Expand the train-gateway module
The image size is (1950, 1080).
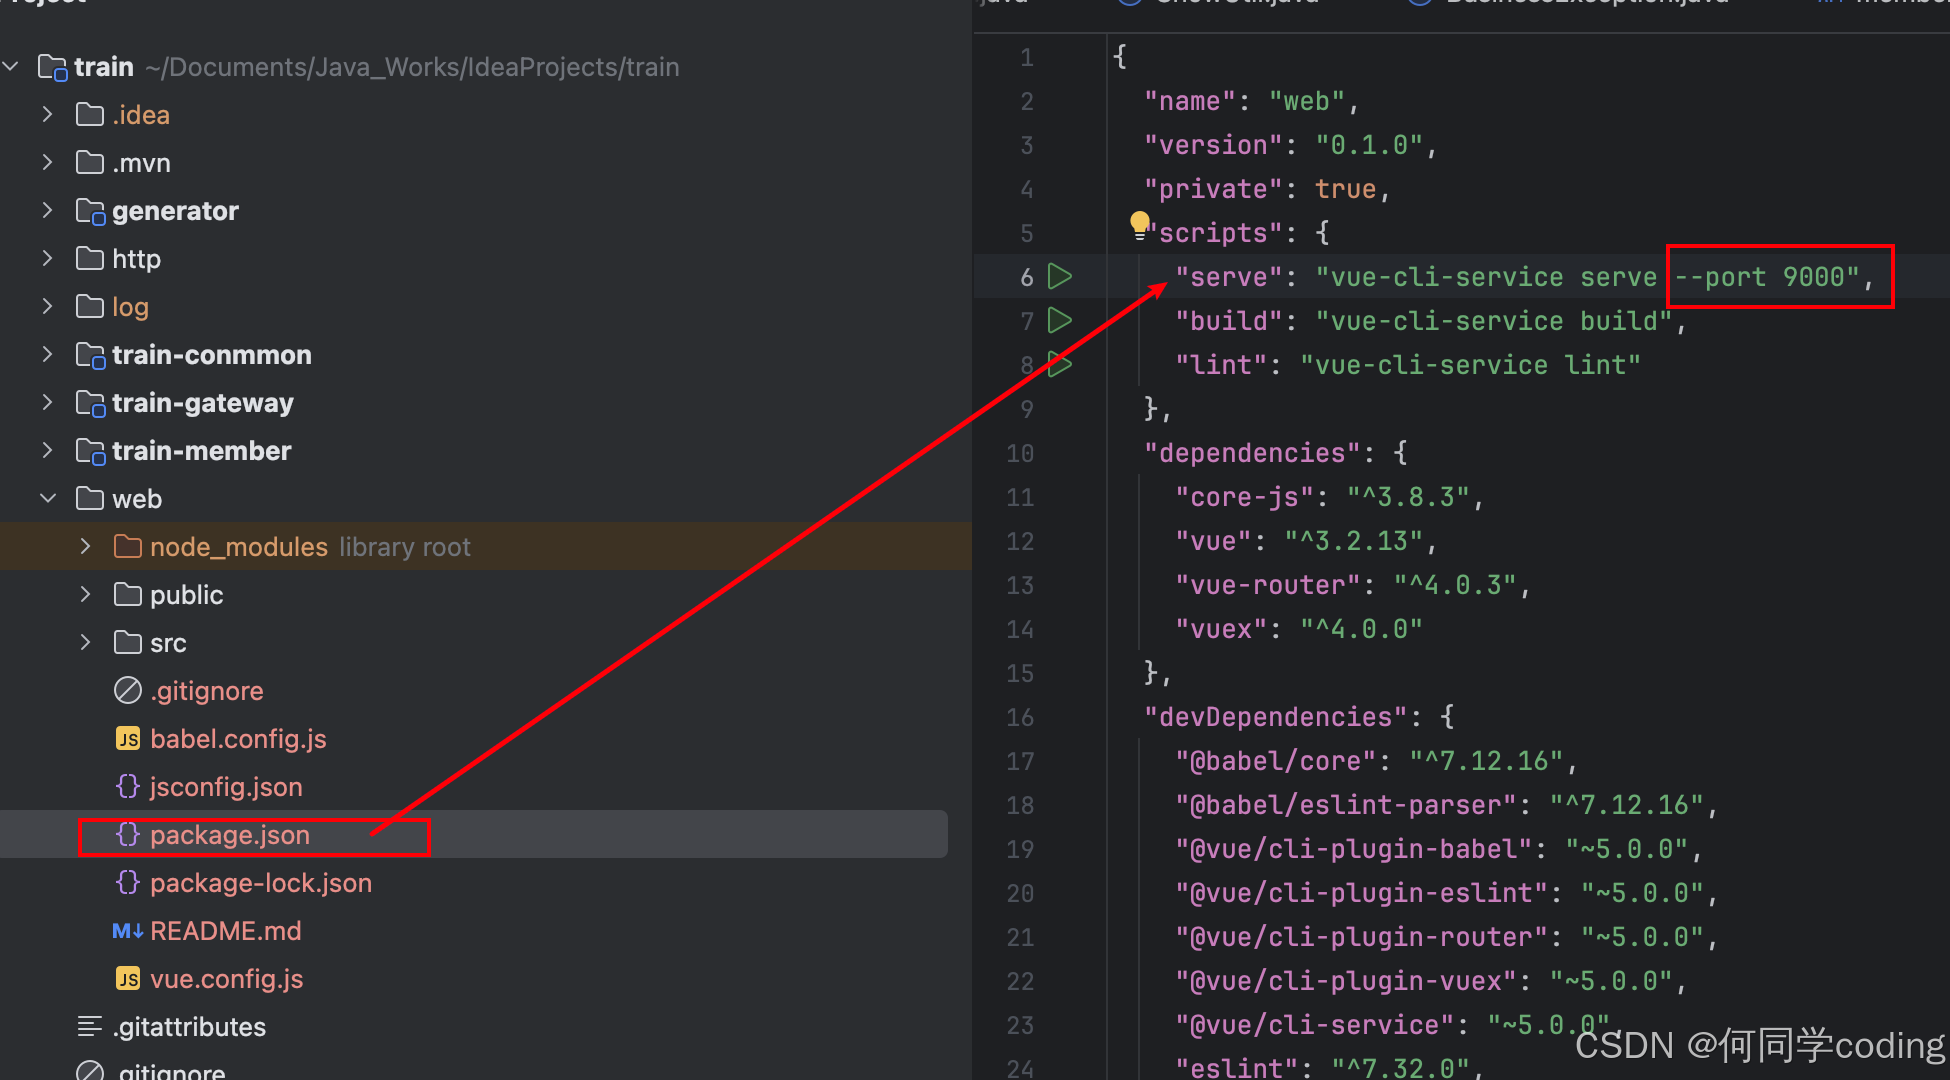pyautogui.click(x=47, y=403)
